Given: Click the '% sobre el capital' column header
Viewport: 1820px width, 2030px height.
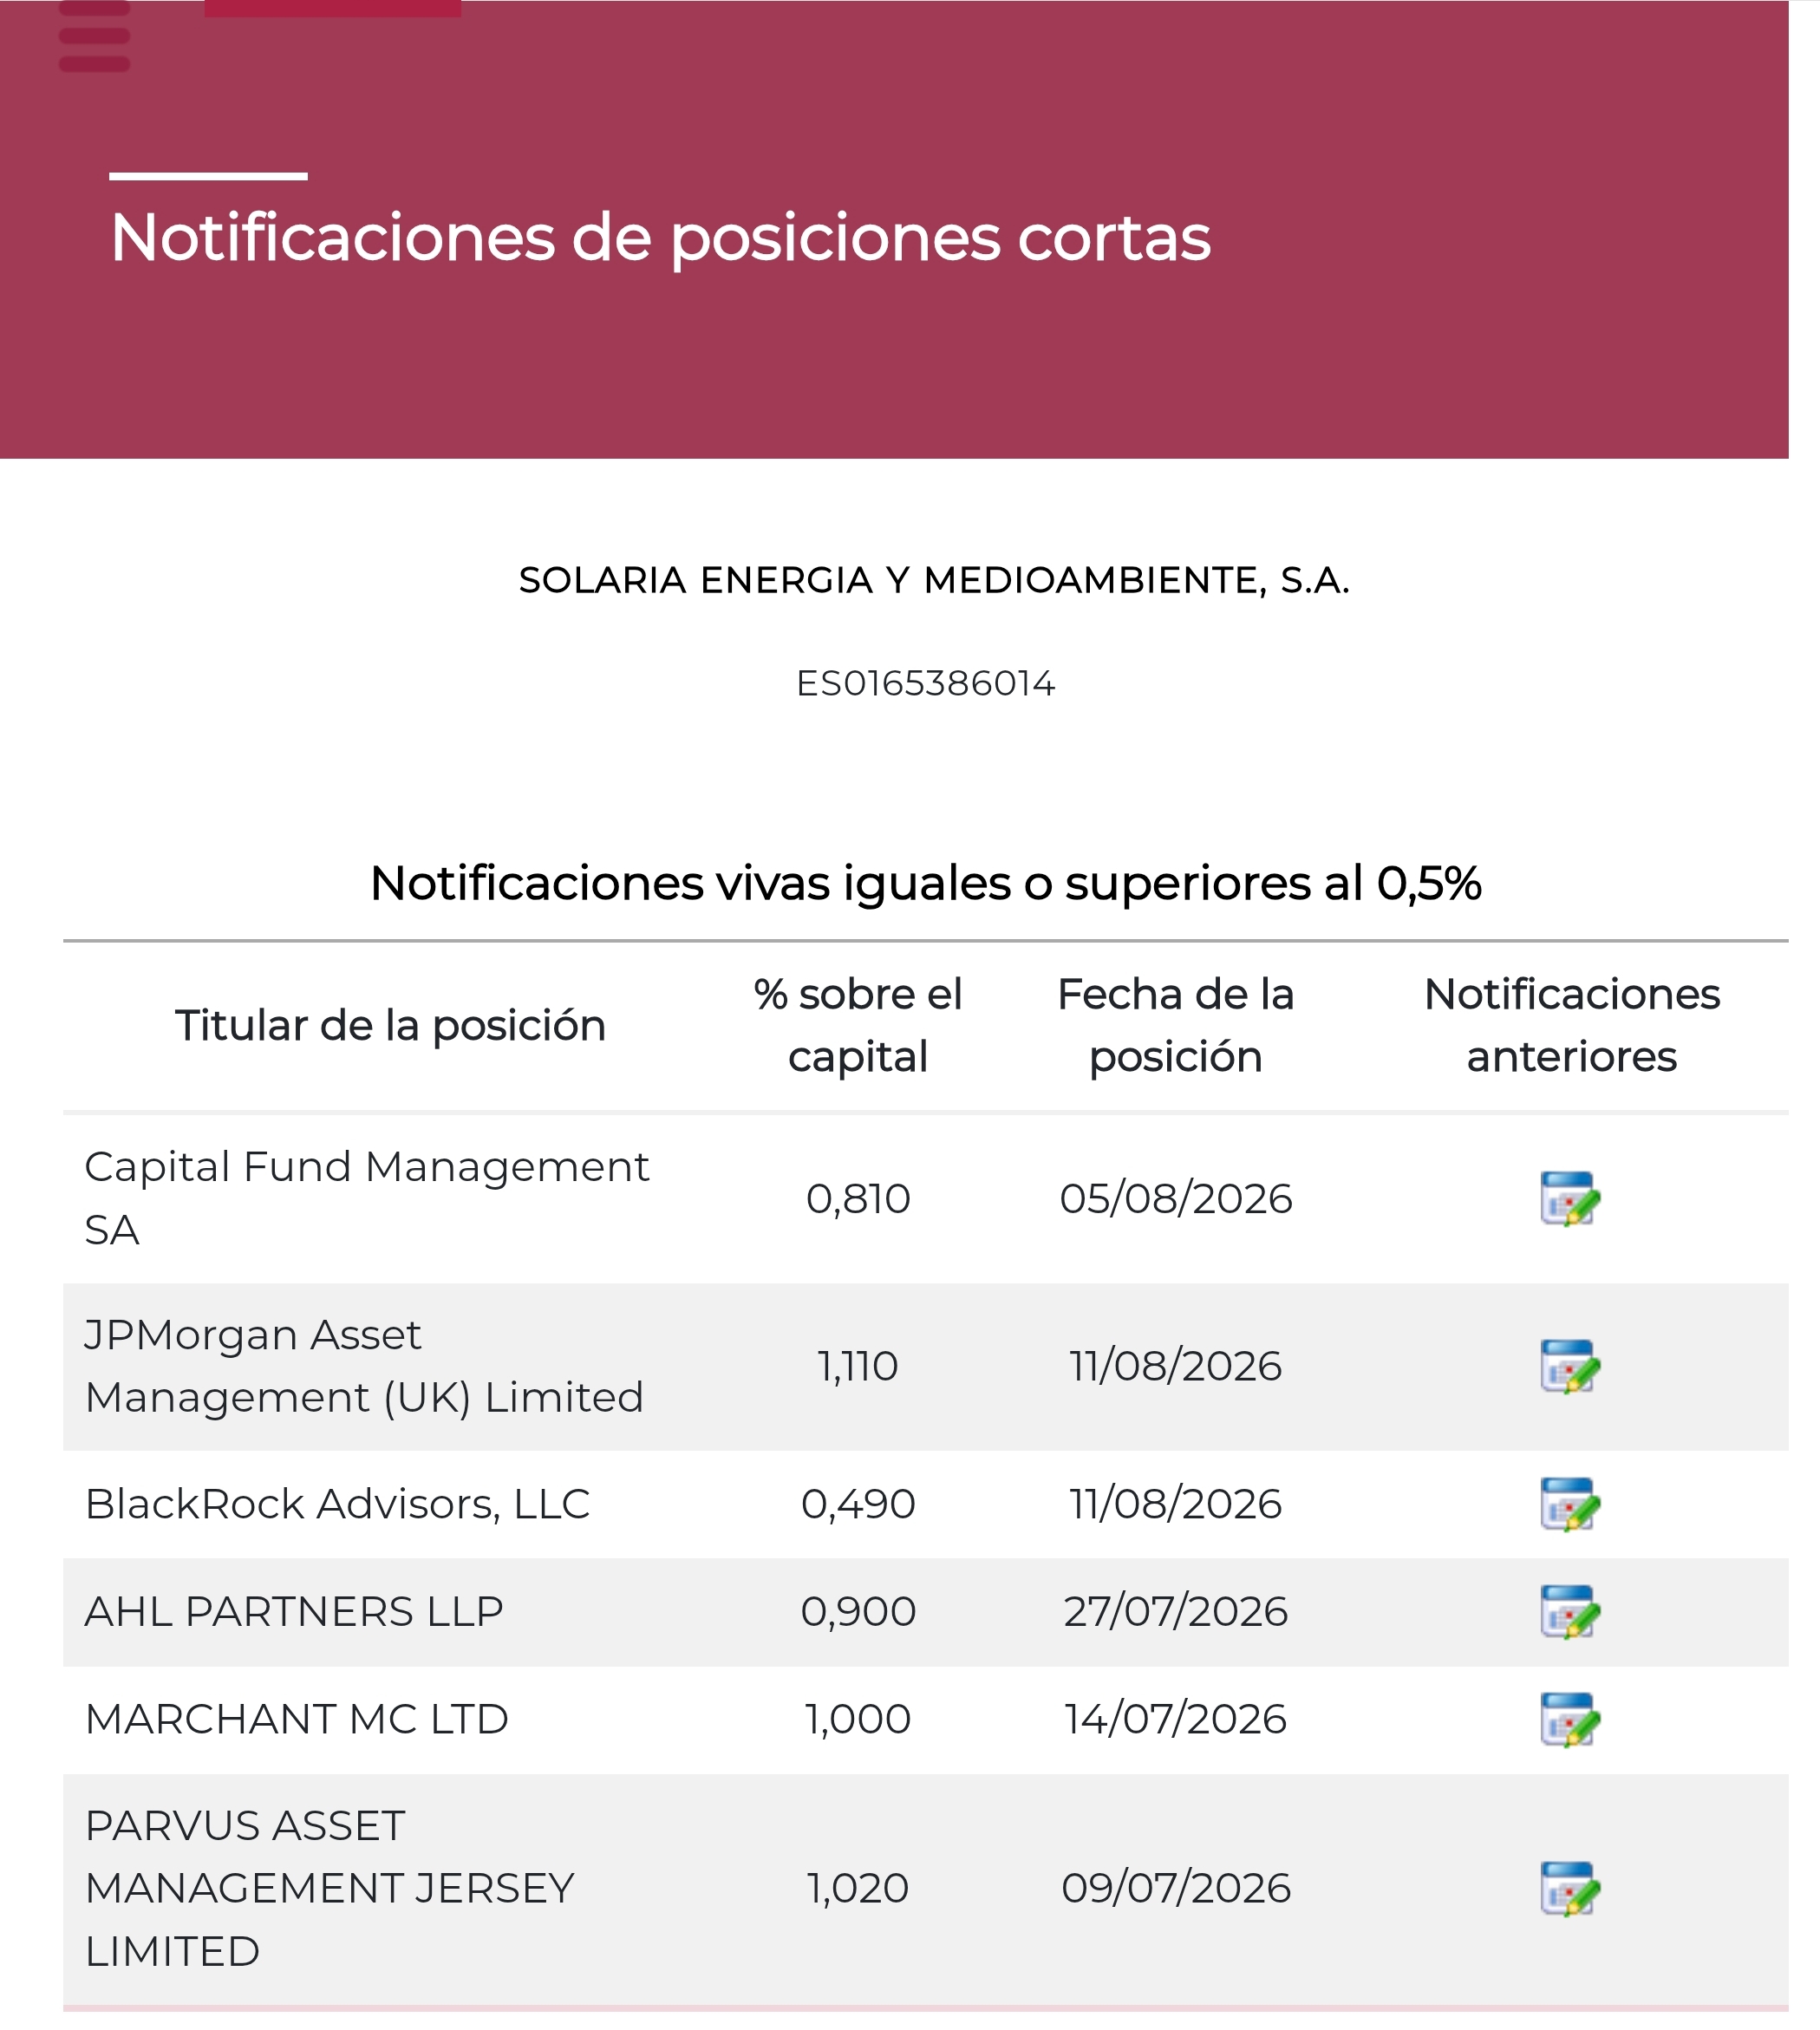Looking at the screenshot, I should pos(858,1026).
